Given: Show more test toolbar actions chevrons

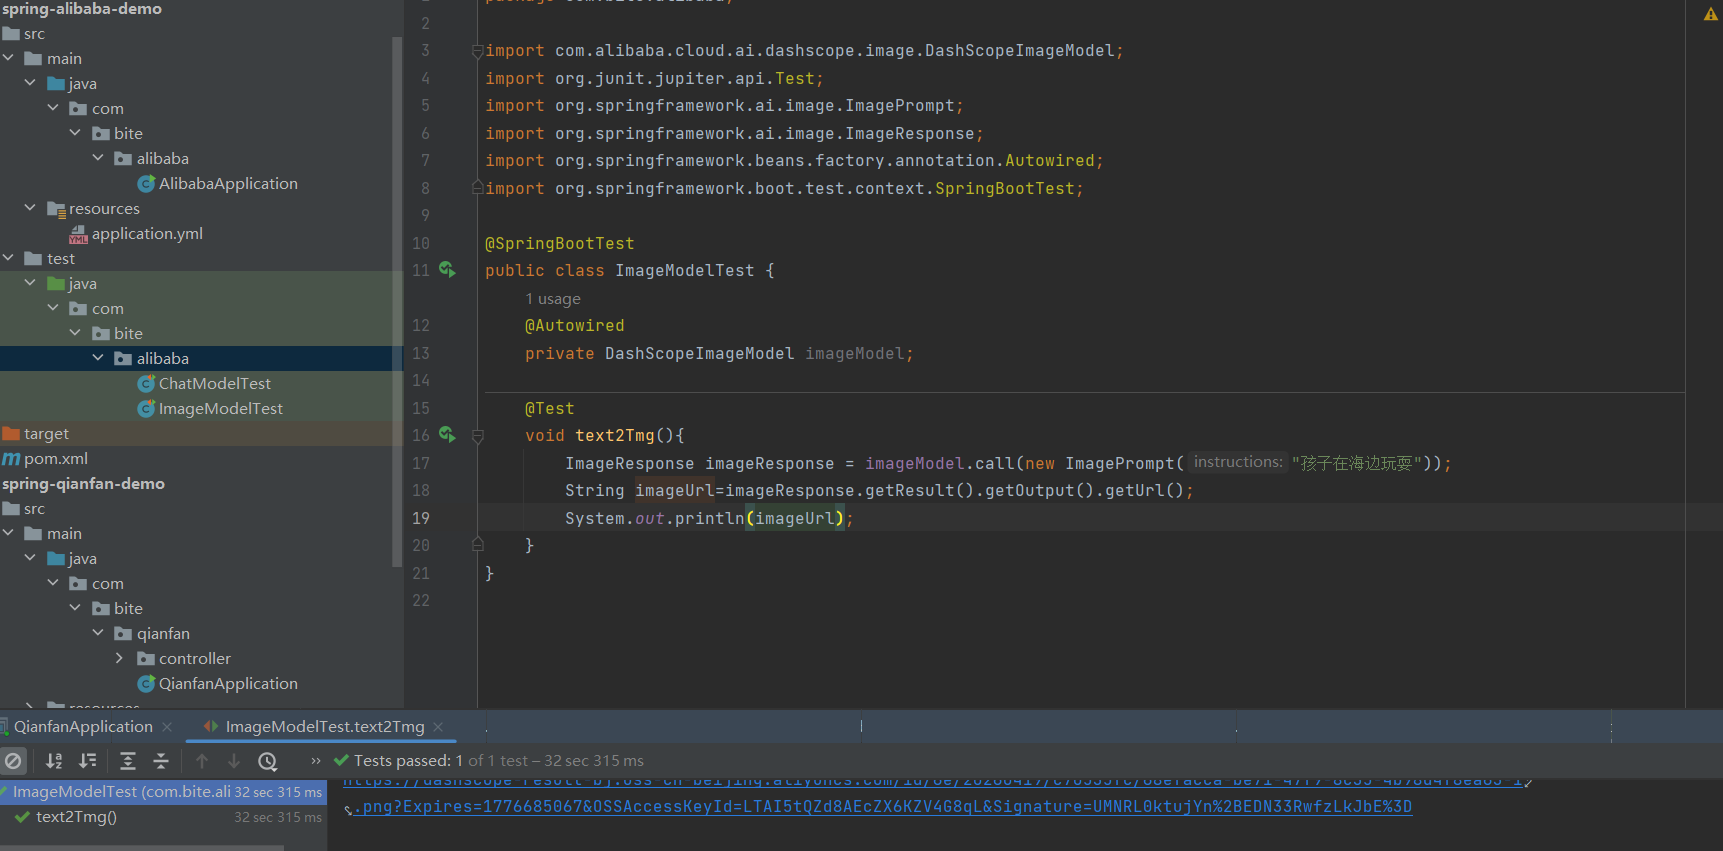Looking at the screenshot, I should tap(316, 761).
